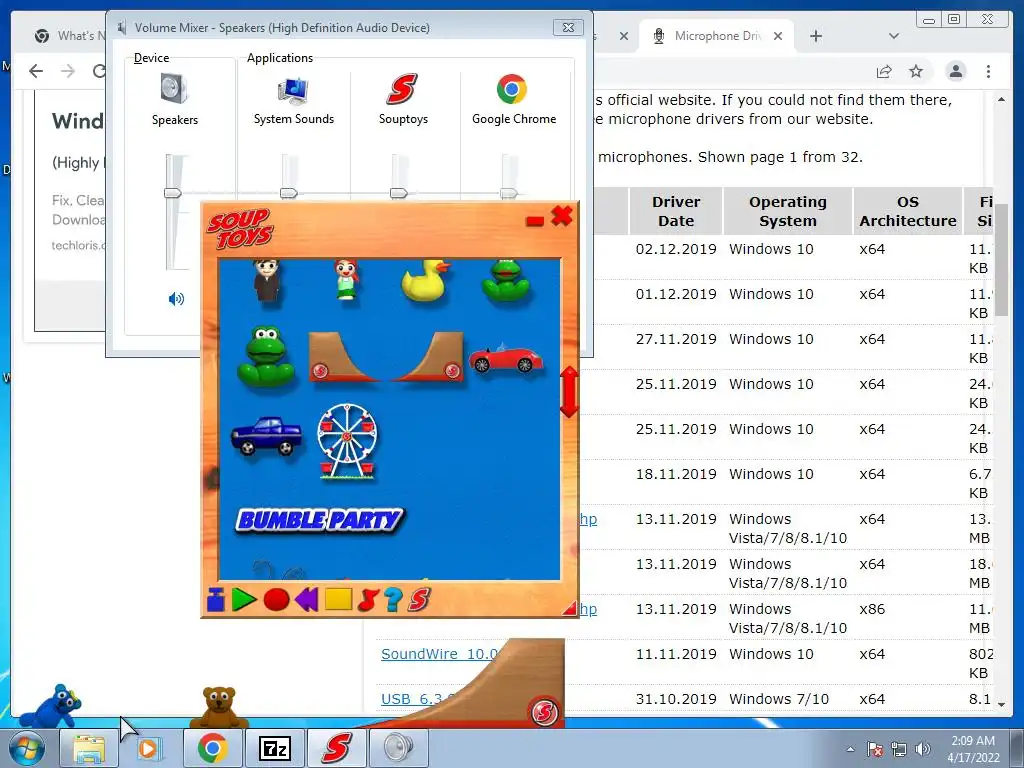Viewport: 1024px width, 768px height.
Task: Click the Google Chrome volume slider handle
Action: pos(508,193)
